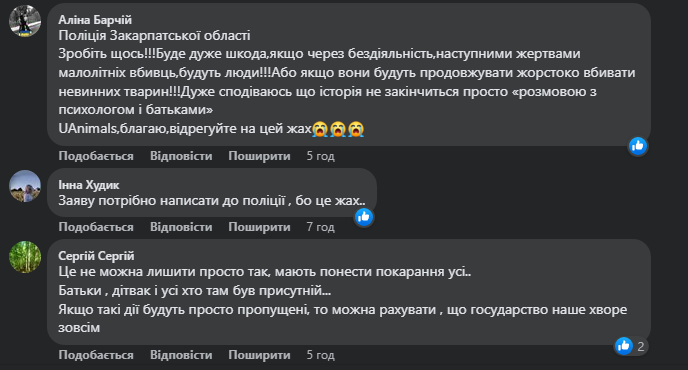688x370 pixels.
Task: Open 7 год timestamp on Інна Худик comment
Action: pos(320,227)
